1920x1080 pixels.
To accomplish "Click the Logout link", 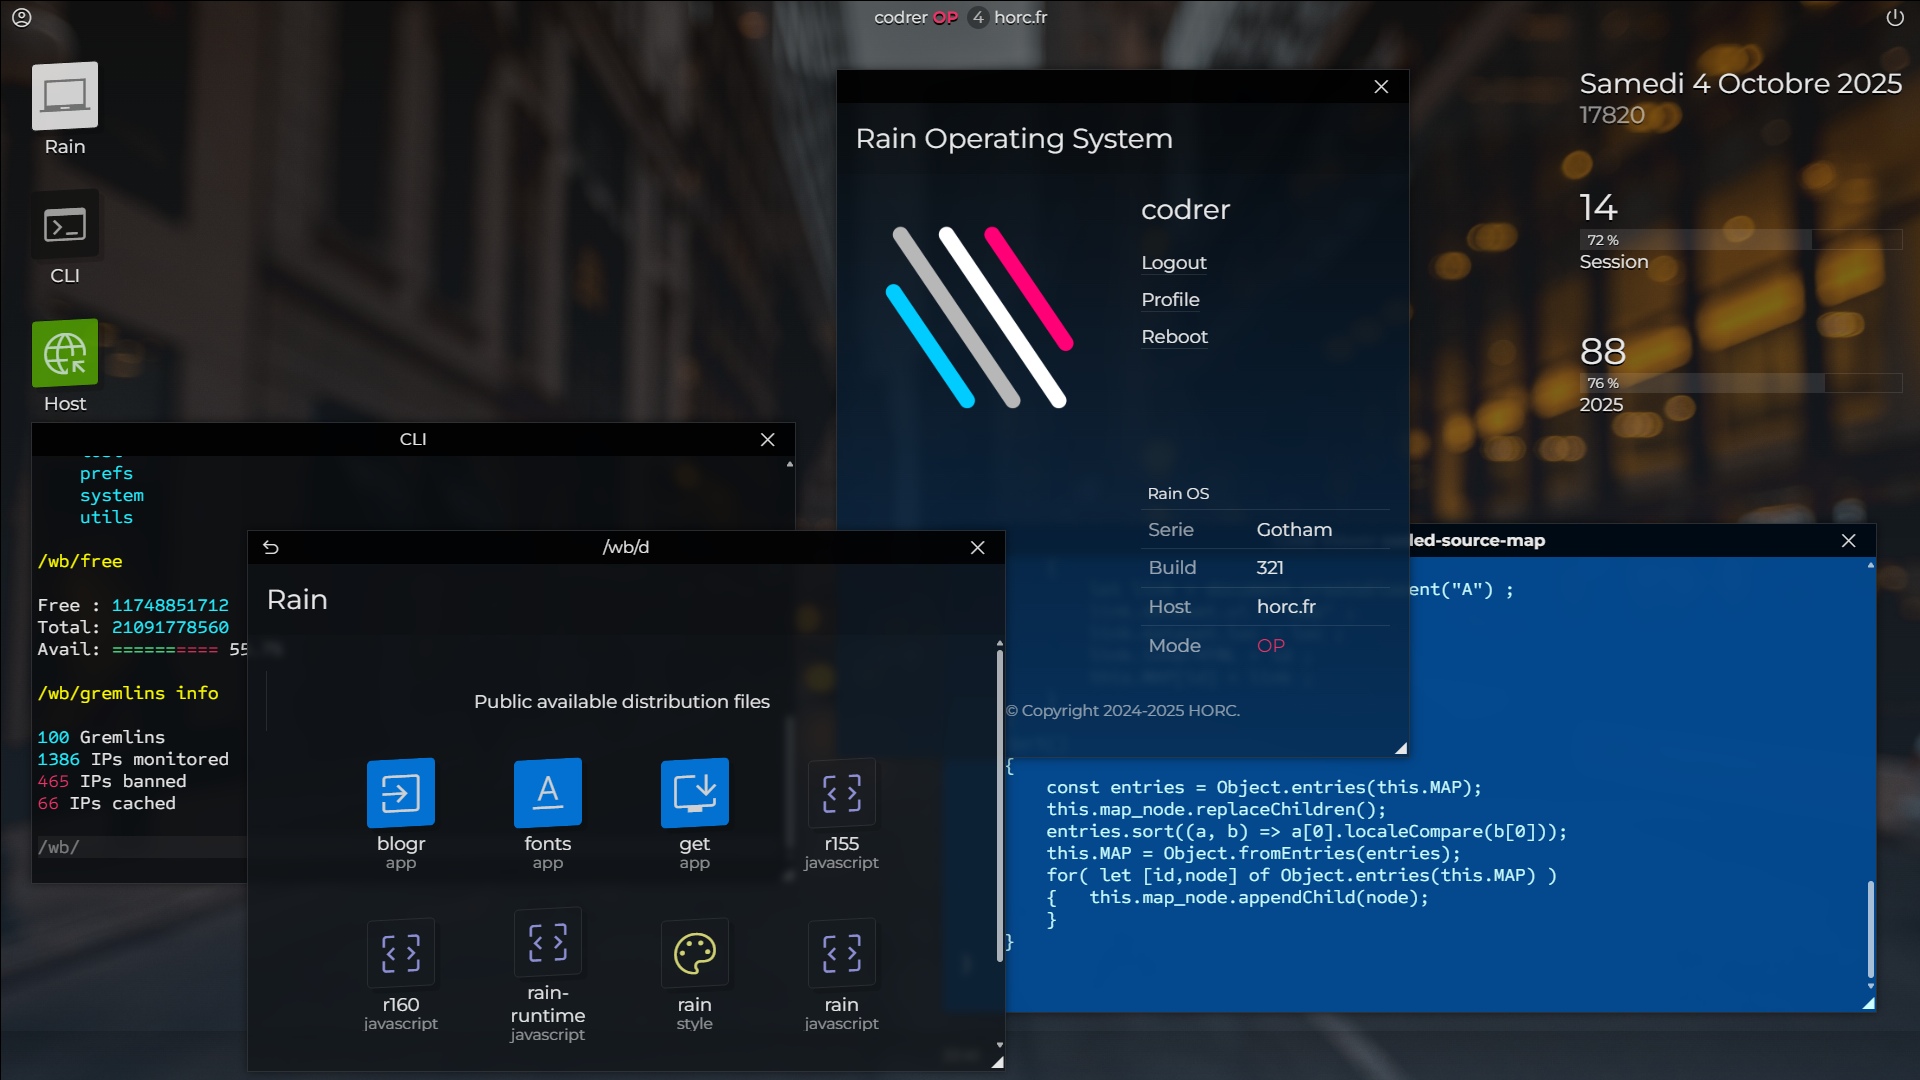I will pos(1173,262).
